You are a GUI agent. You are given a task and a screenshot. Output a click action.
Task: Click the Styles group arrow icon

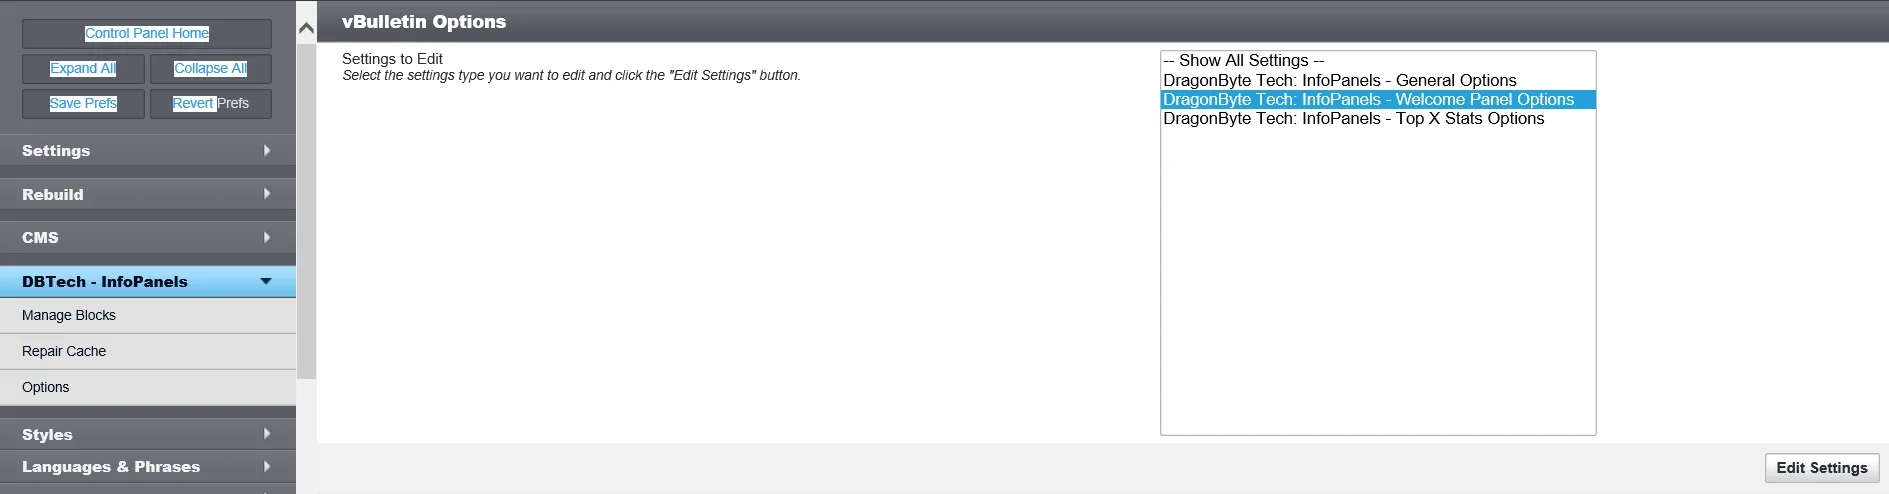click(x=267, y=434)
